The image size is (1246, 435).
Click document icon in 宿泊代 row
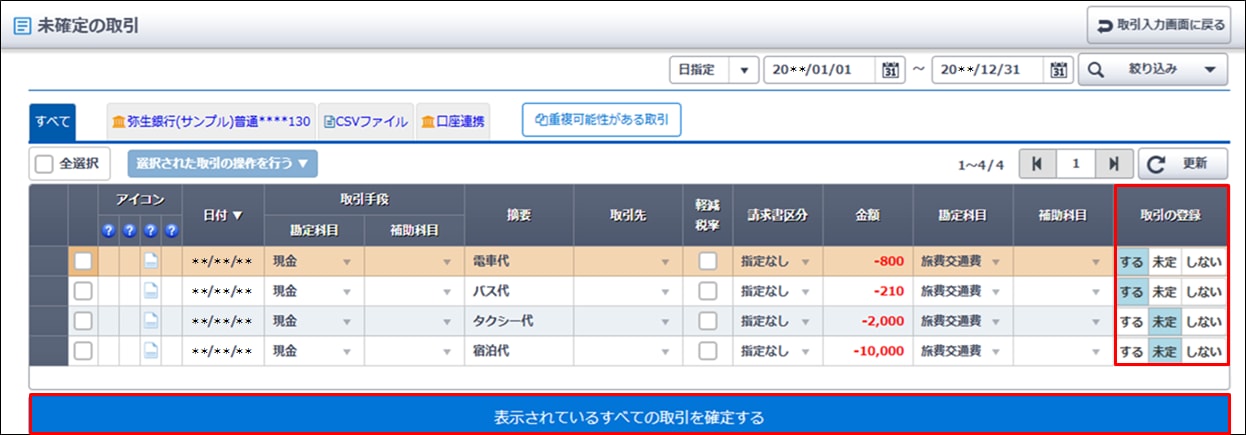click(150, 351)
